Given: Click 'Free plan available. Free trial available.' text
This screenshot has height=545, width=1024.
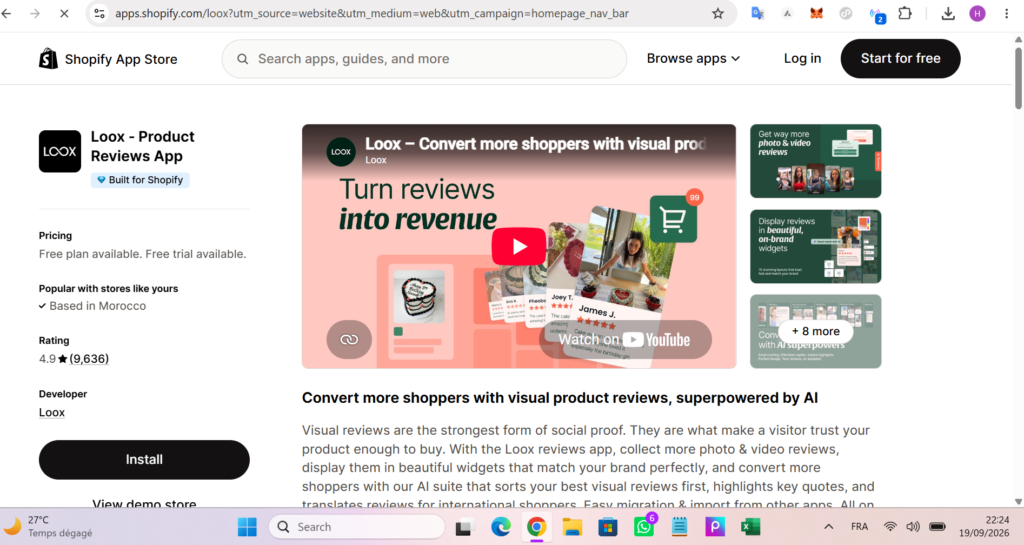Looking at the screenshot, I should [142, 254].
